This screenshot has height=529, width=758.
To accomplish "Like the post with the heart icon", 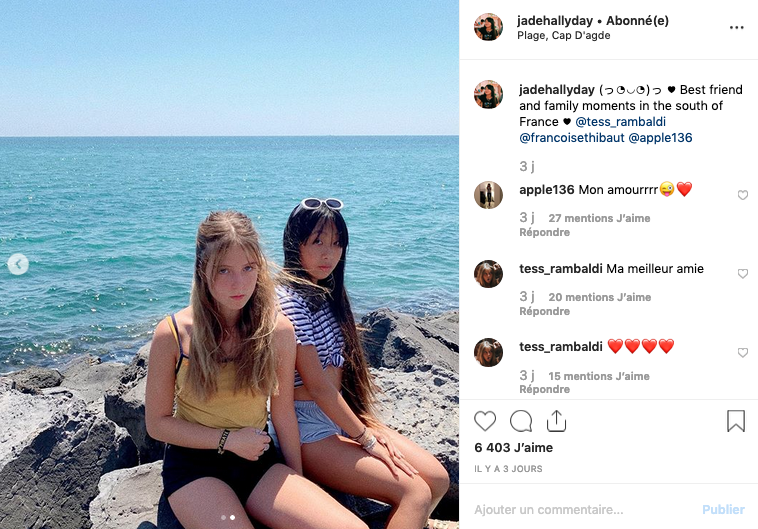I will [x=485, y=421].
